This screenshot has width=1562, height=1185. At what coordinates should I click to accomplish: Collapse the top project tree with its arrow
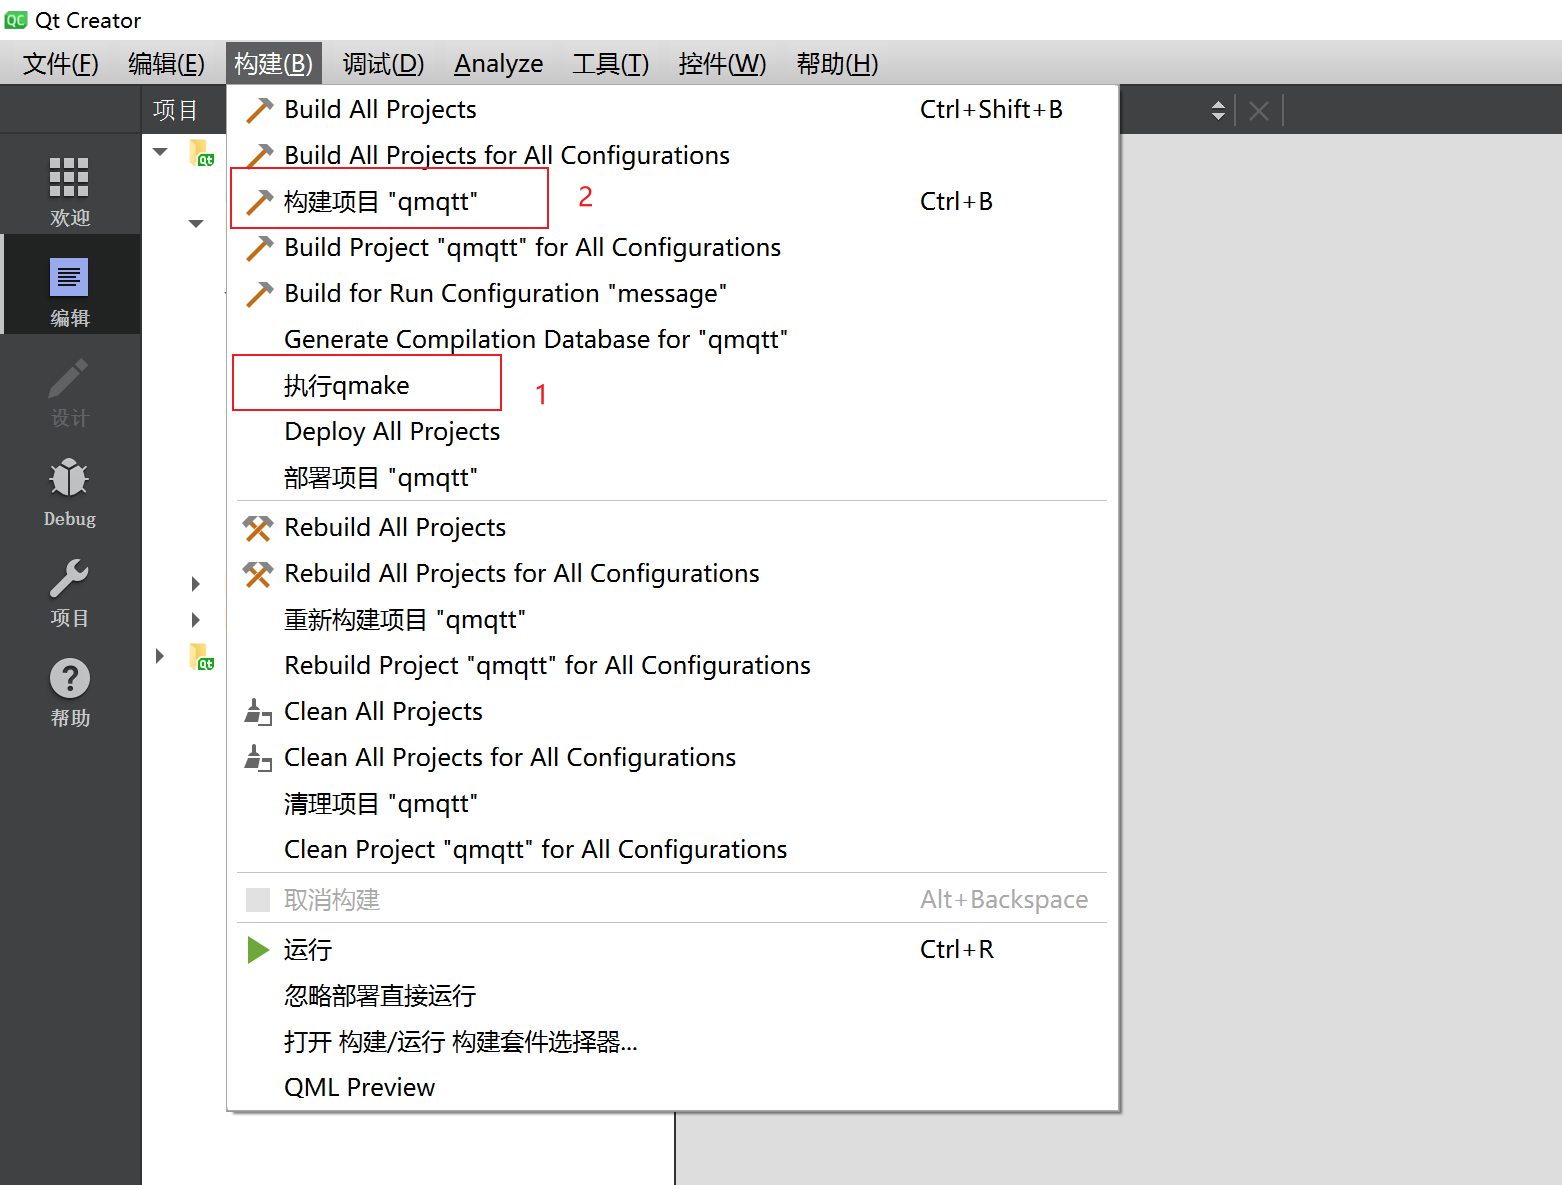(159, 151)
